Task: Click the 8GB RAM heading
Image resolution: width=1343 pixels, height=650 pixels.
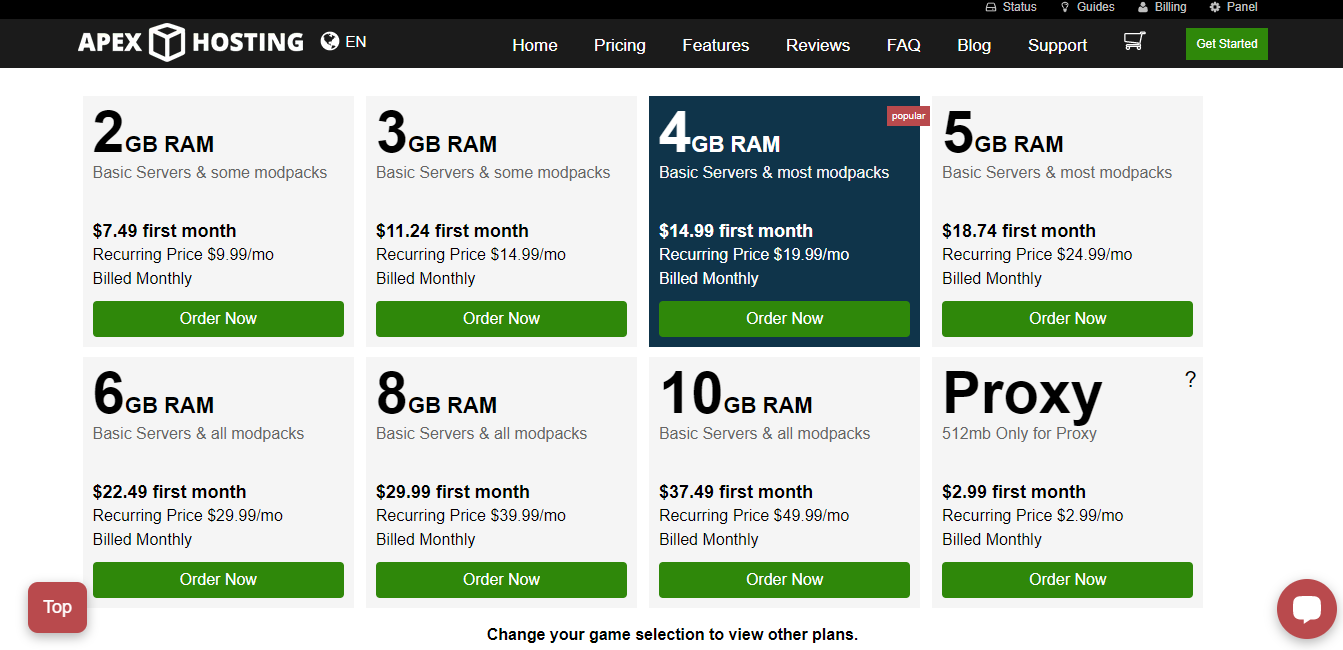Action: pyautogui.click(x=436, y=394)
